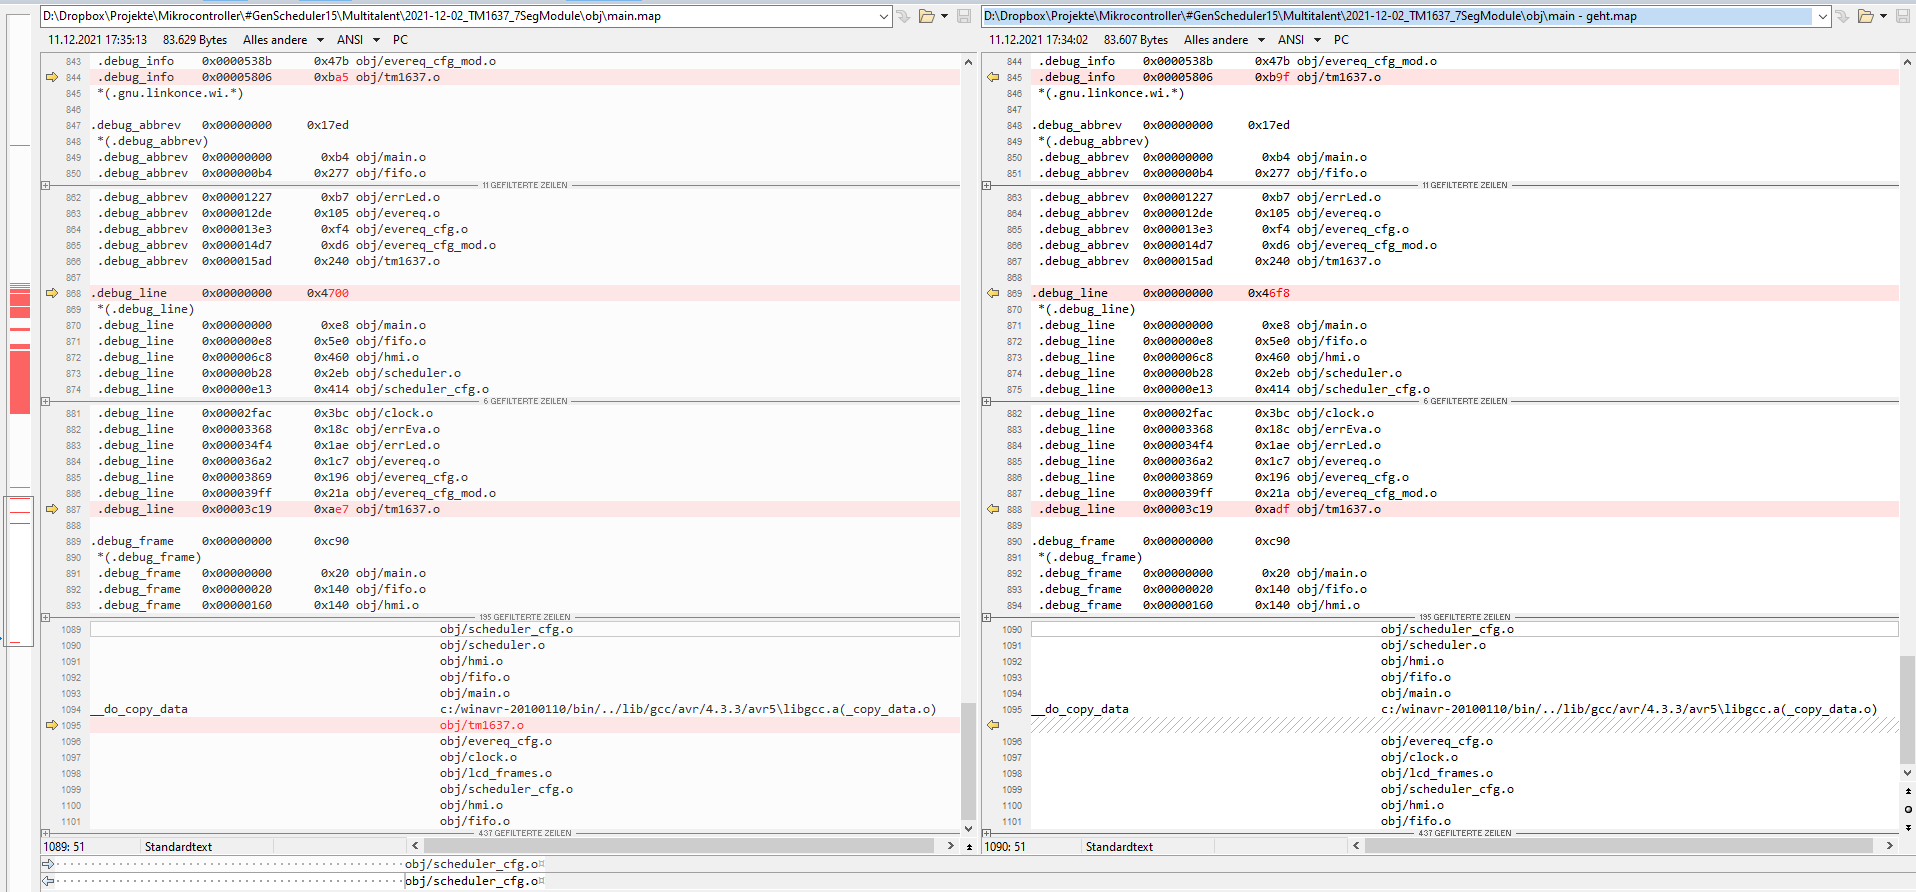Click right pane browse folder icon
The width and height of the screenshot is (1916, 892).
pos(1866,16)
